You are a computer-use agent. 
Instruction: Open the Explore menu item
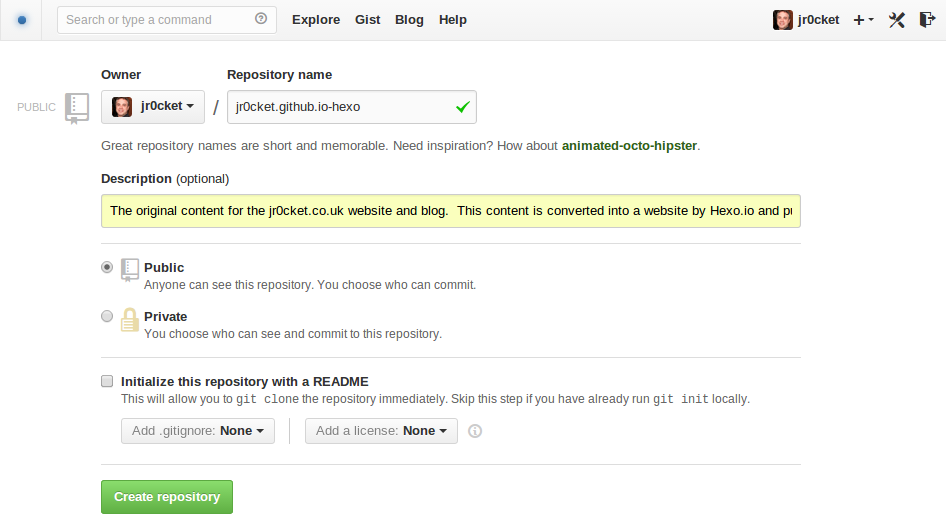[x=316, y=20]
